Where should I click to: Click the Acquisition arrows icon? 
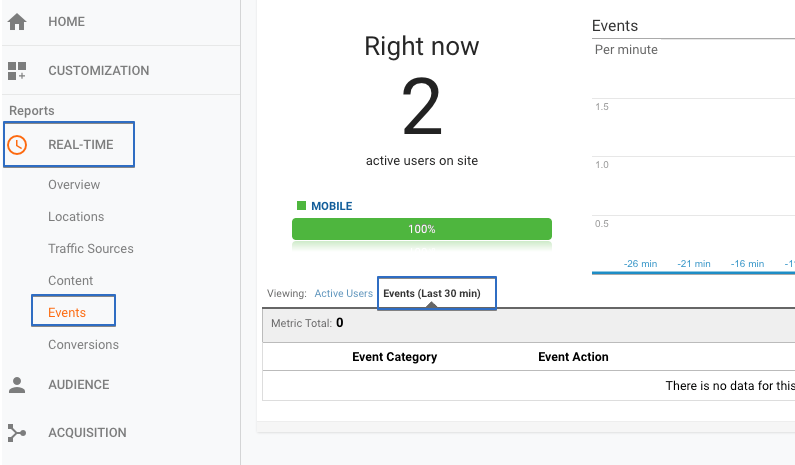pos(17,433)
